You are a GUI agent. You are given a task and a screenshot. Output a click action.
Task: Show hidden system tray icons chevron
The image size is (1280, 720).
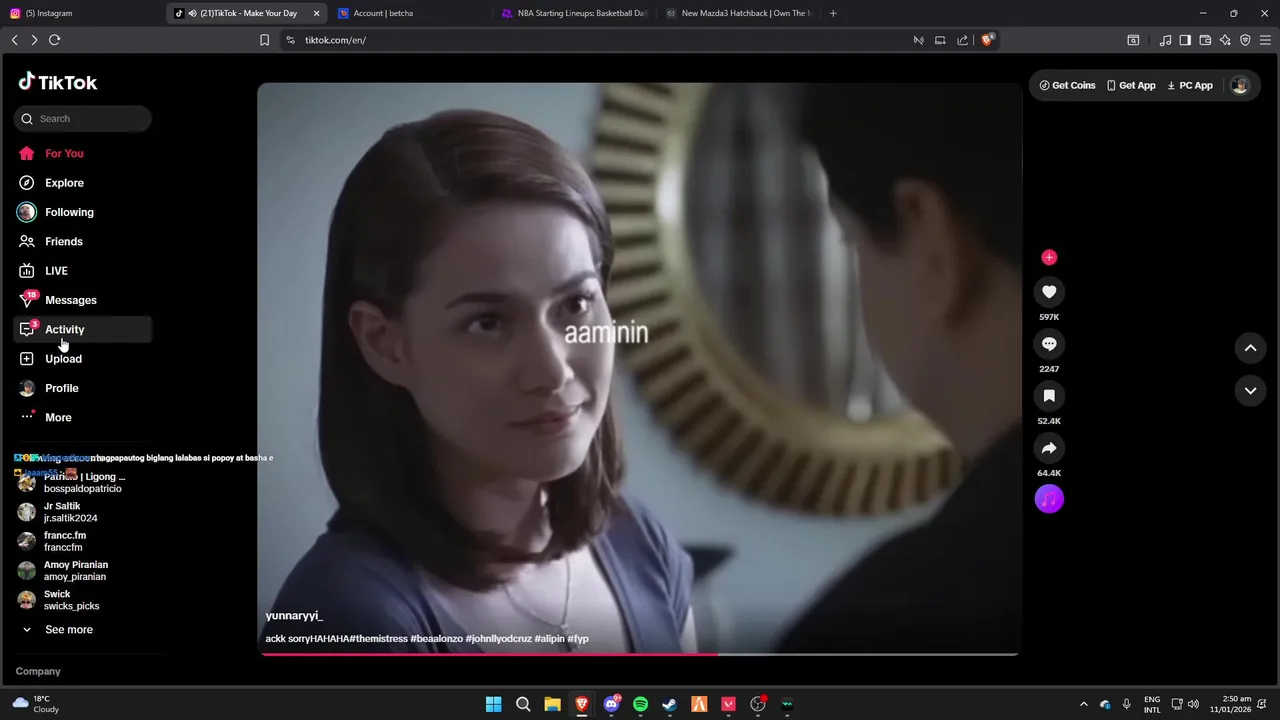click(x=1083, y=704)
